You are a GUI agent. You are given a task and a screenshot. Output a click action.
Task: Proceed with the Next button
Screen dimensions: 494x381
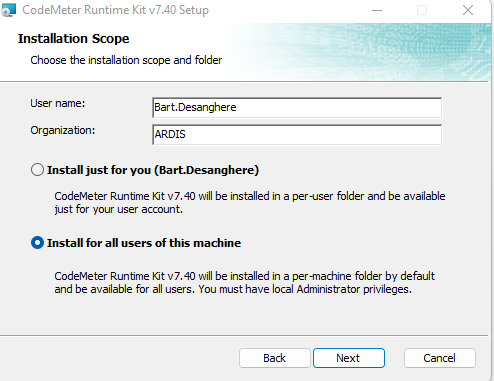pos(349,358)
